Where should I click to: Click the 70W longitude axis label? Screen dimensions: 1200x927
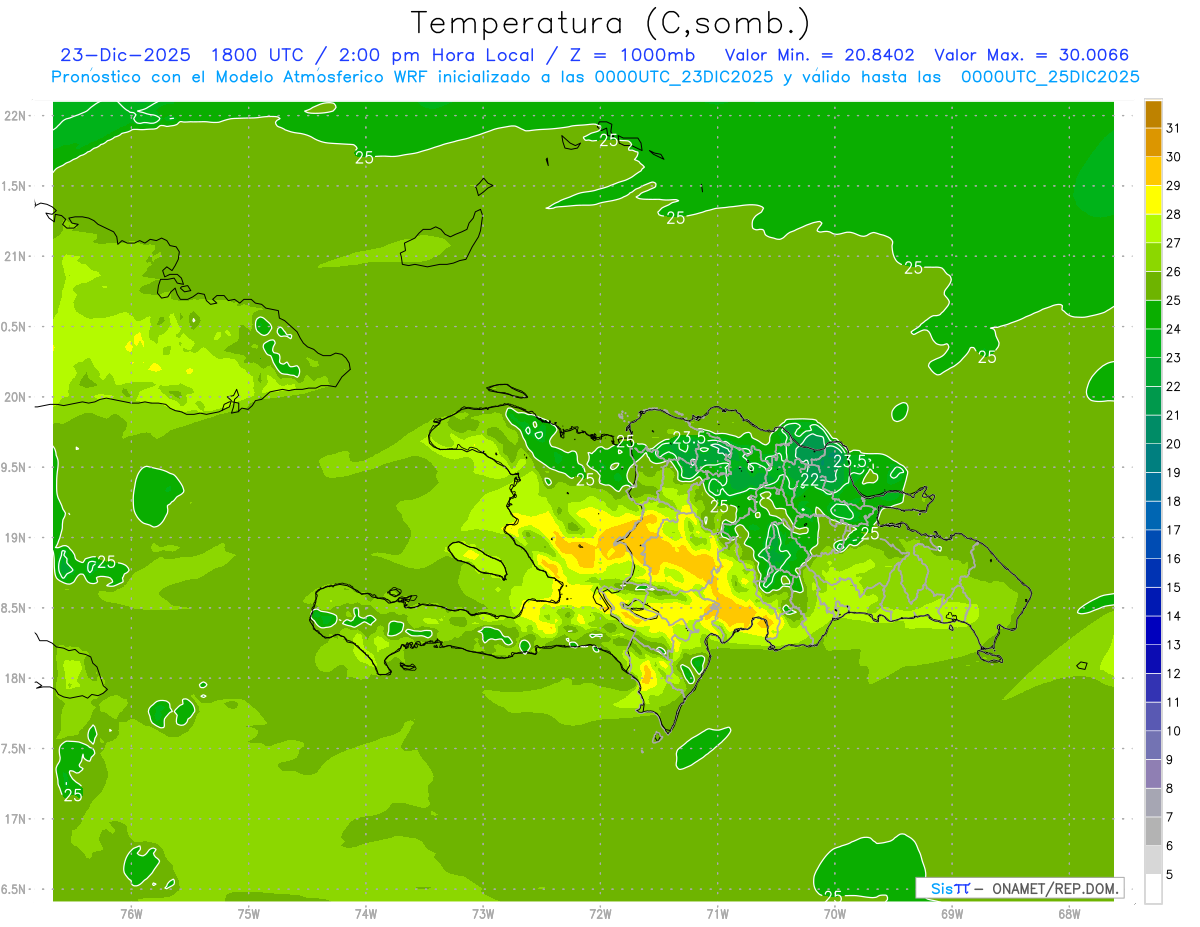[x=835, y=913]
